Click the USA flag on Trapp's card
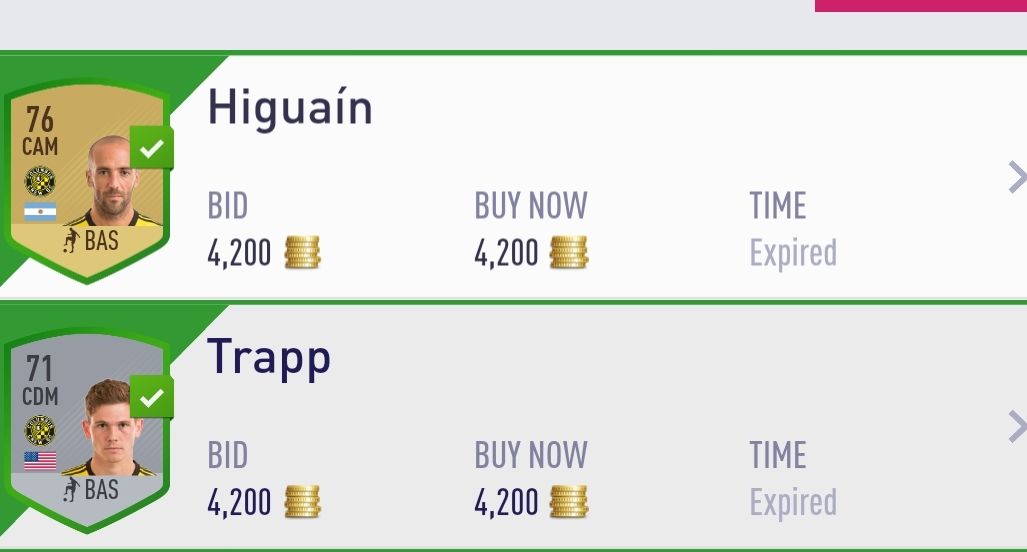This screenshot has height=552, width=1027. point(40,461)
